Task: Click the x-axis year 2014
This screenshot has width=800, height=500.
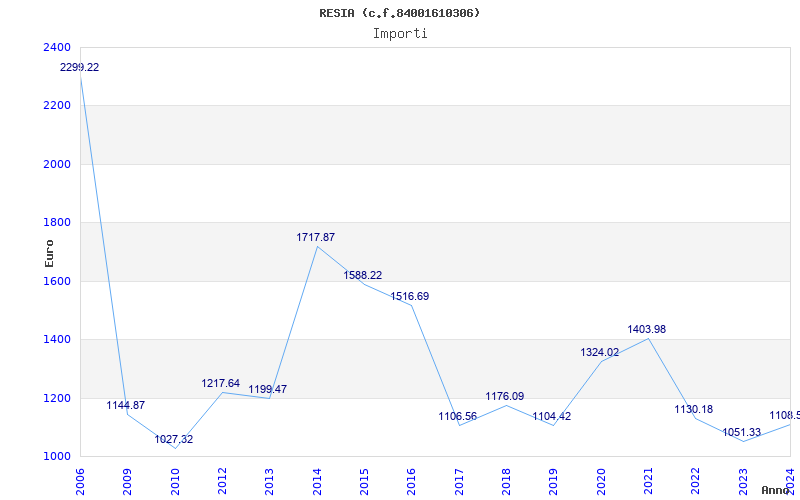Action: (317, 482)
